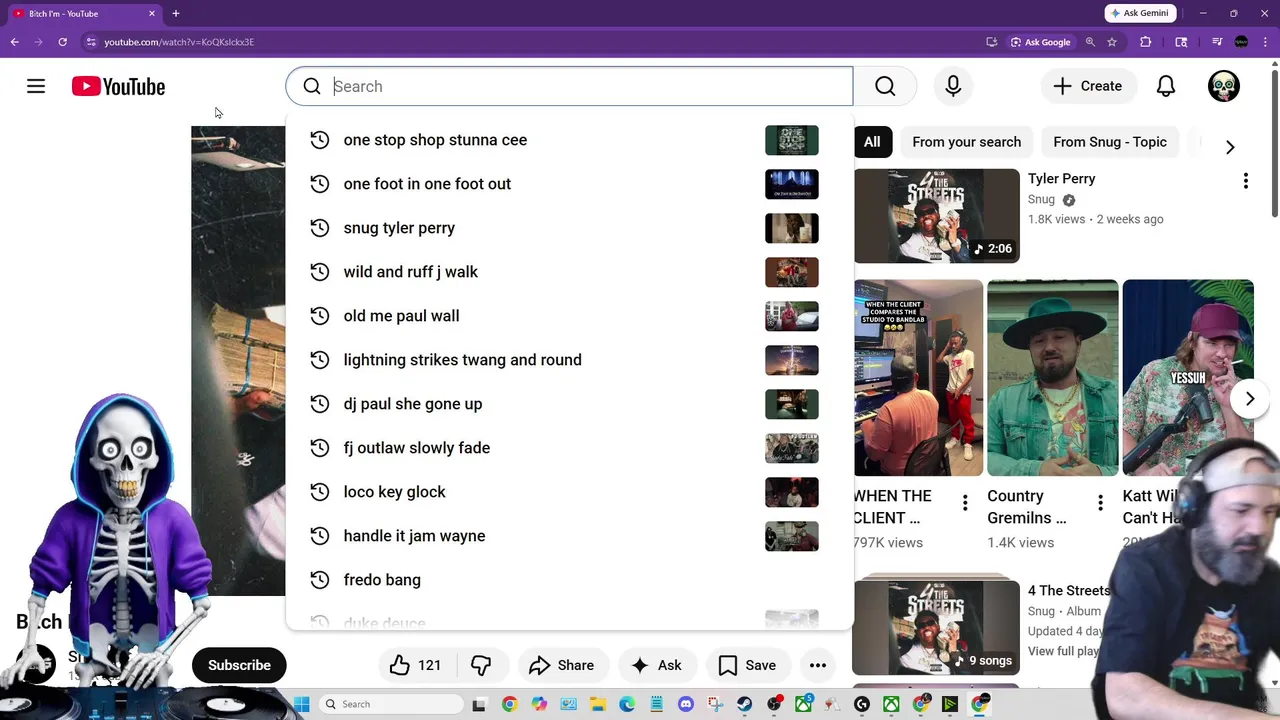1280x720 pixels.
Task: Choose suggestion snug tyler perry
Action: 569,228
